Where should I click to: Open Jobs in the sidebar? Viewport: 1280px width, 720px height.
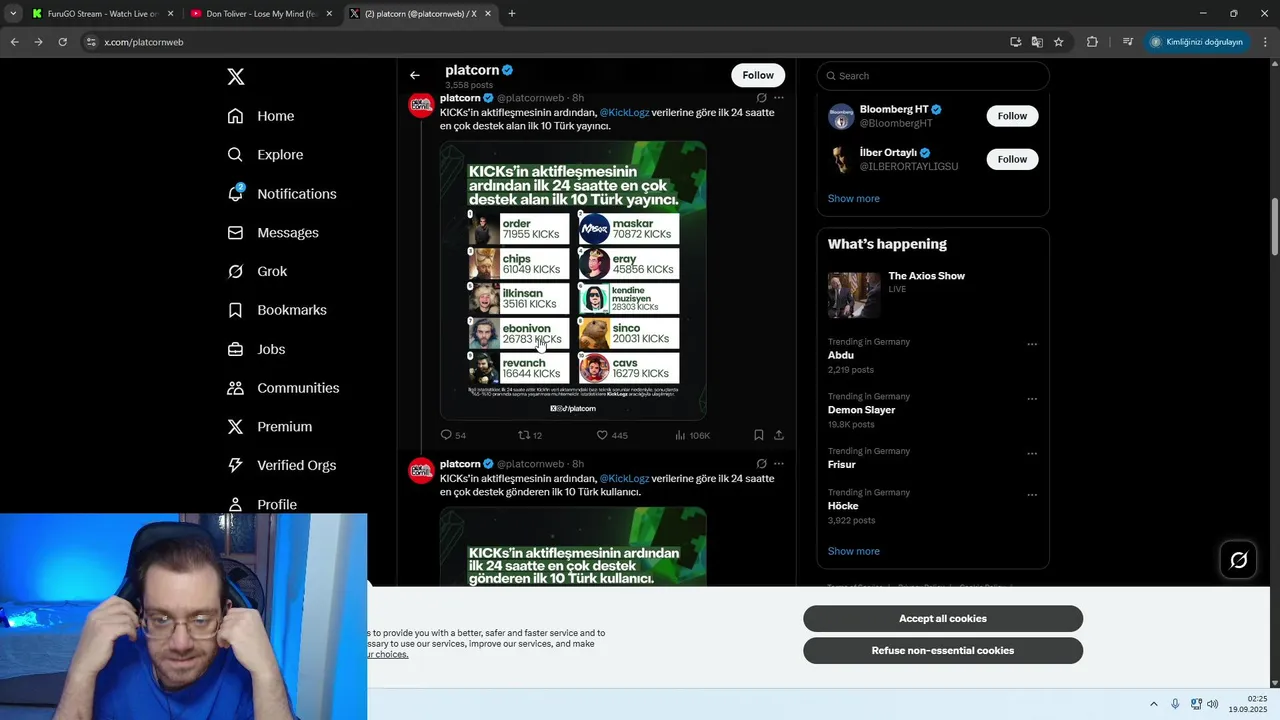tap(256, 349)
